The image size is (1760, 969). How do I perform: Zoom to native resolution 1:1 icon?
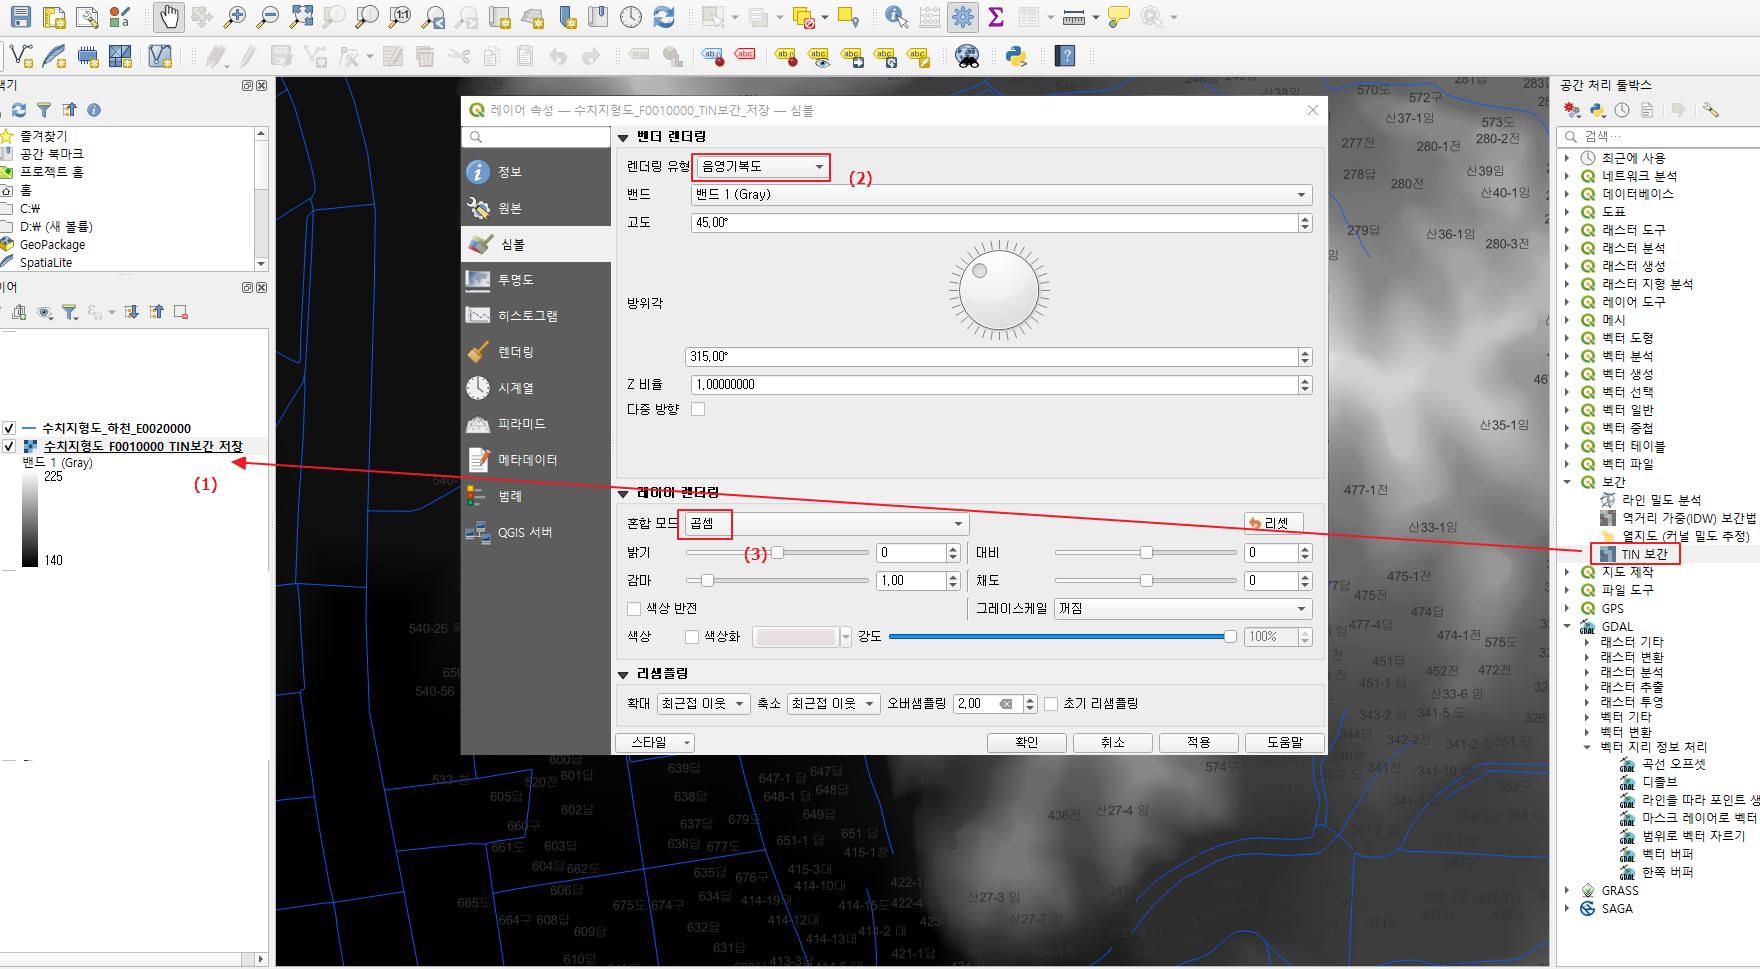click(x=400, y=16)
